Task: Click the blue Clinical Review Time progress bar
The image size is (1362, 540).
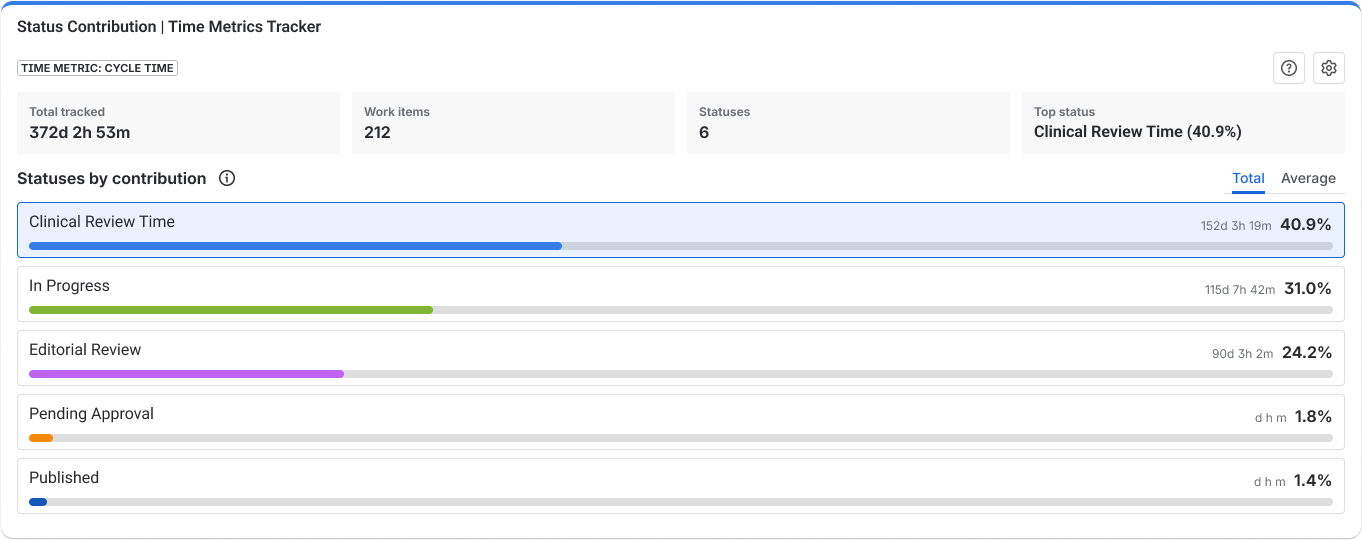Action: (x=295, y=246)
